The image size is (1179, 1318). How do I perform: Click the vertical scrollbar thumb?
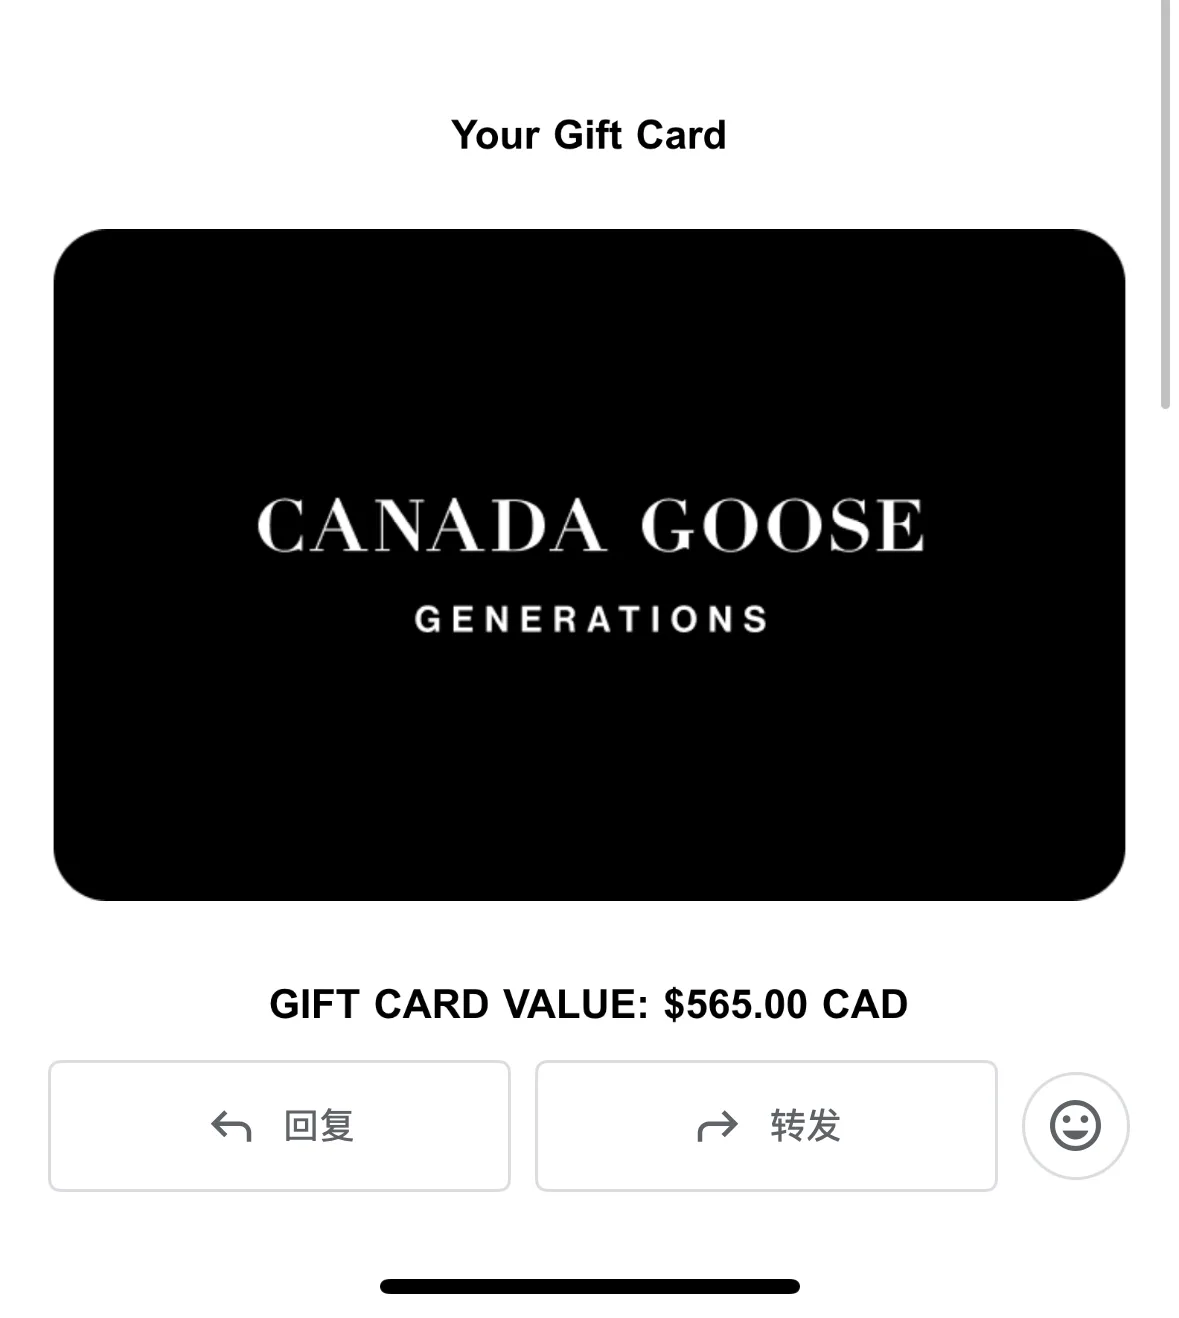coord(1165,204)
